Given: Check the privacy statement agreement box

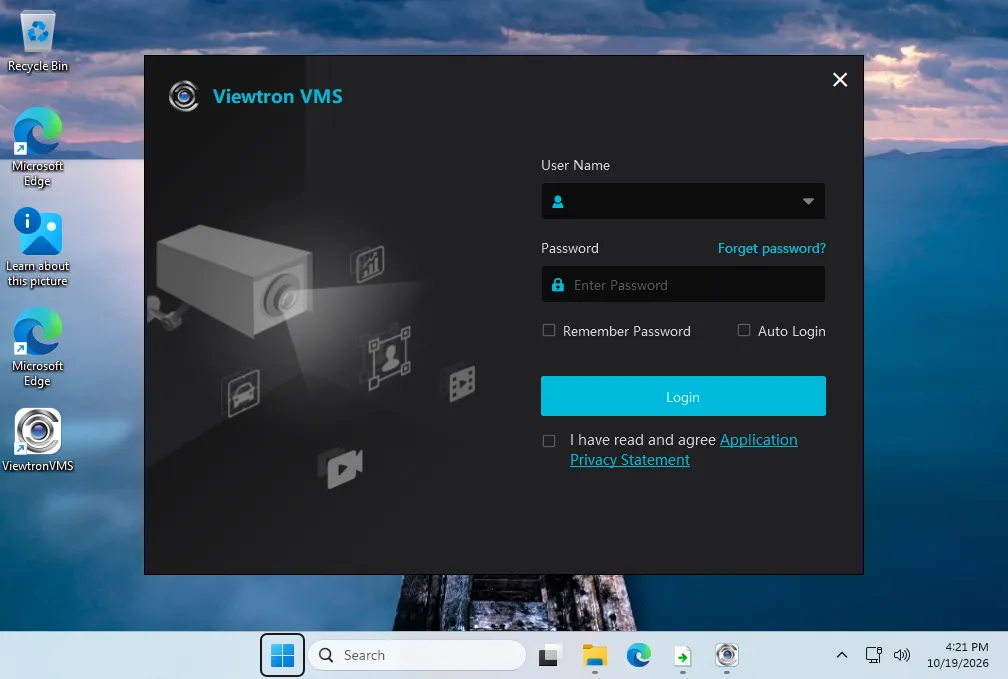Looking at the screenshot, I should click(548, 440).
